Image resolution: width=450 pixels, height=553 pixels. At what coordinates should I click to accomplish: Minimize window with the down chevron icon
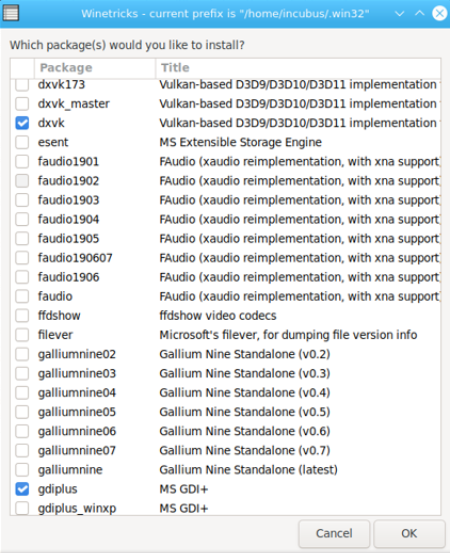[x=399, y=14]
